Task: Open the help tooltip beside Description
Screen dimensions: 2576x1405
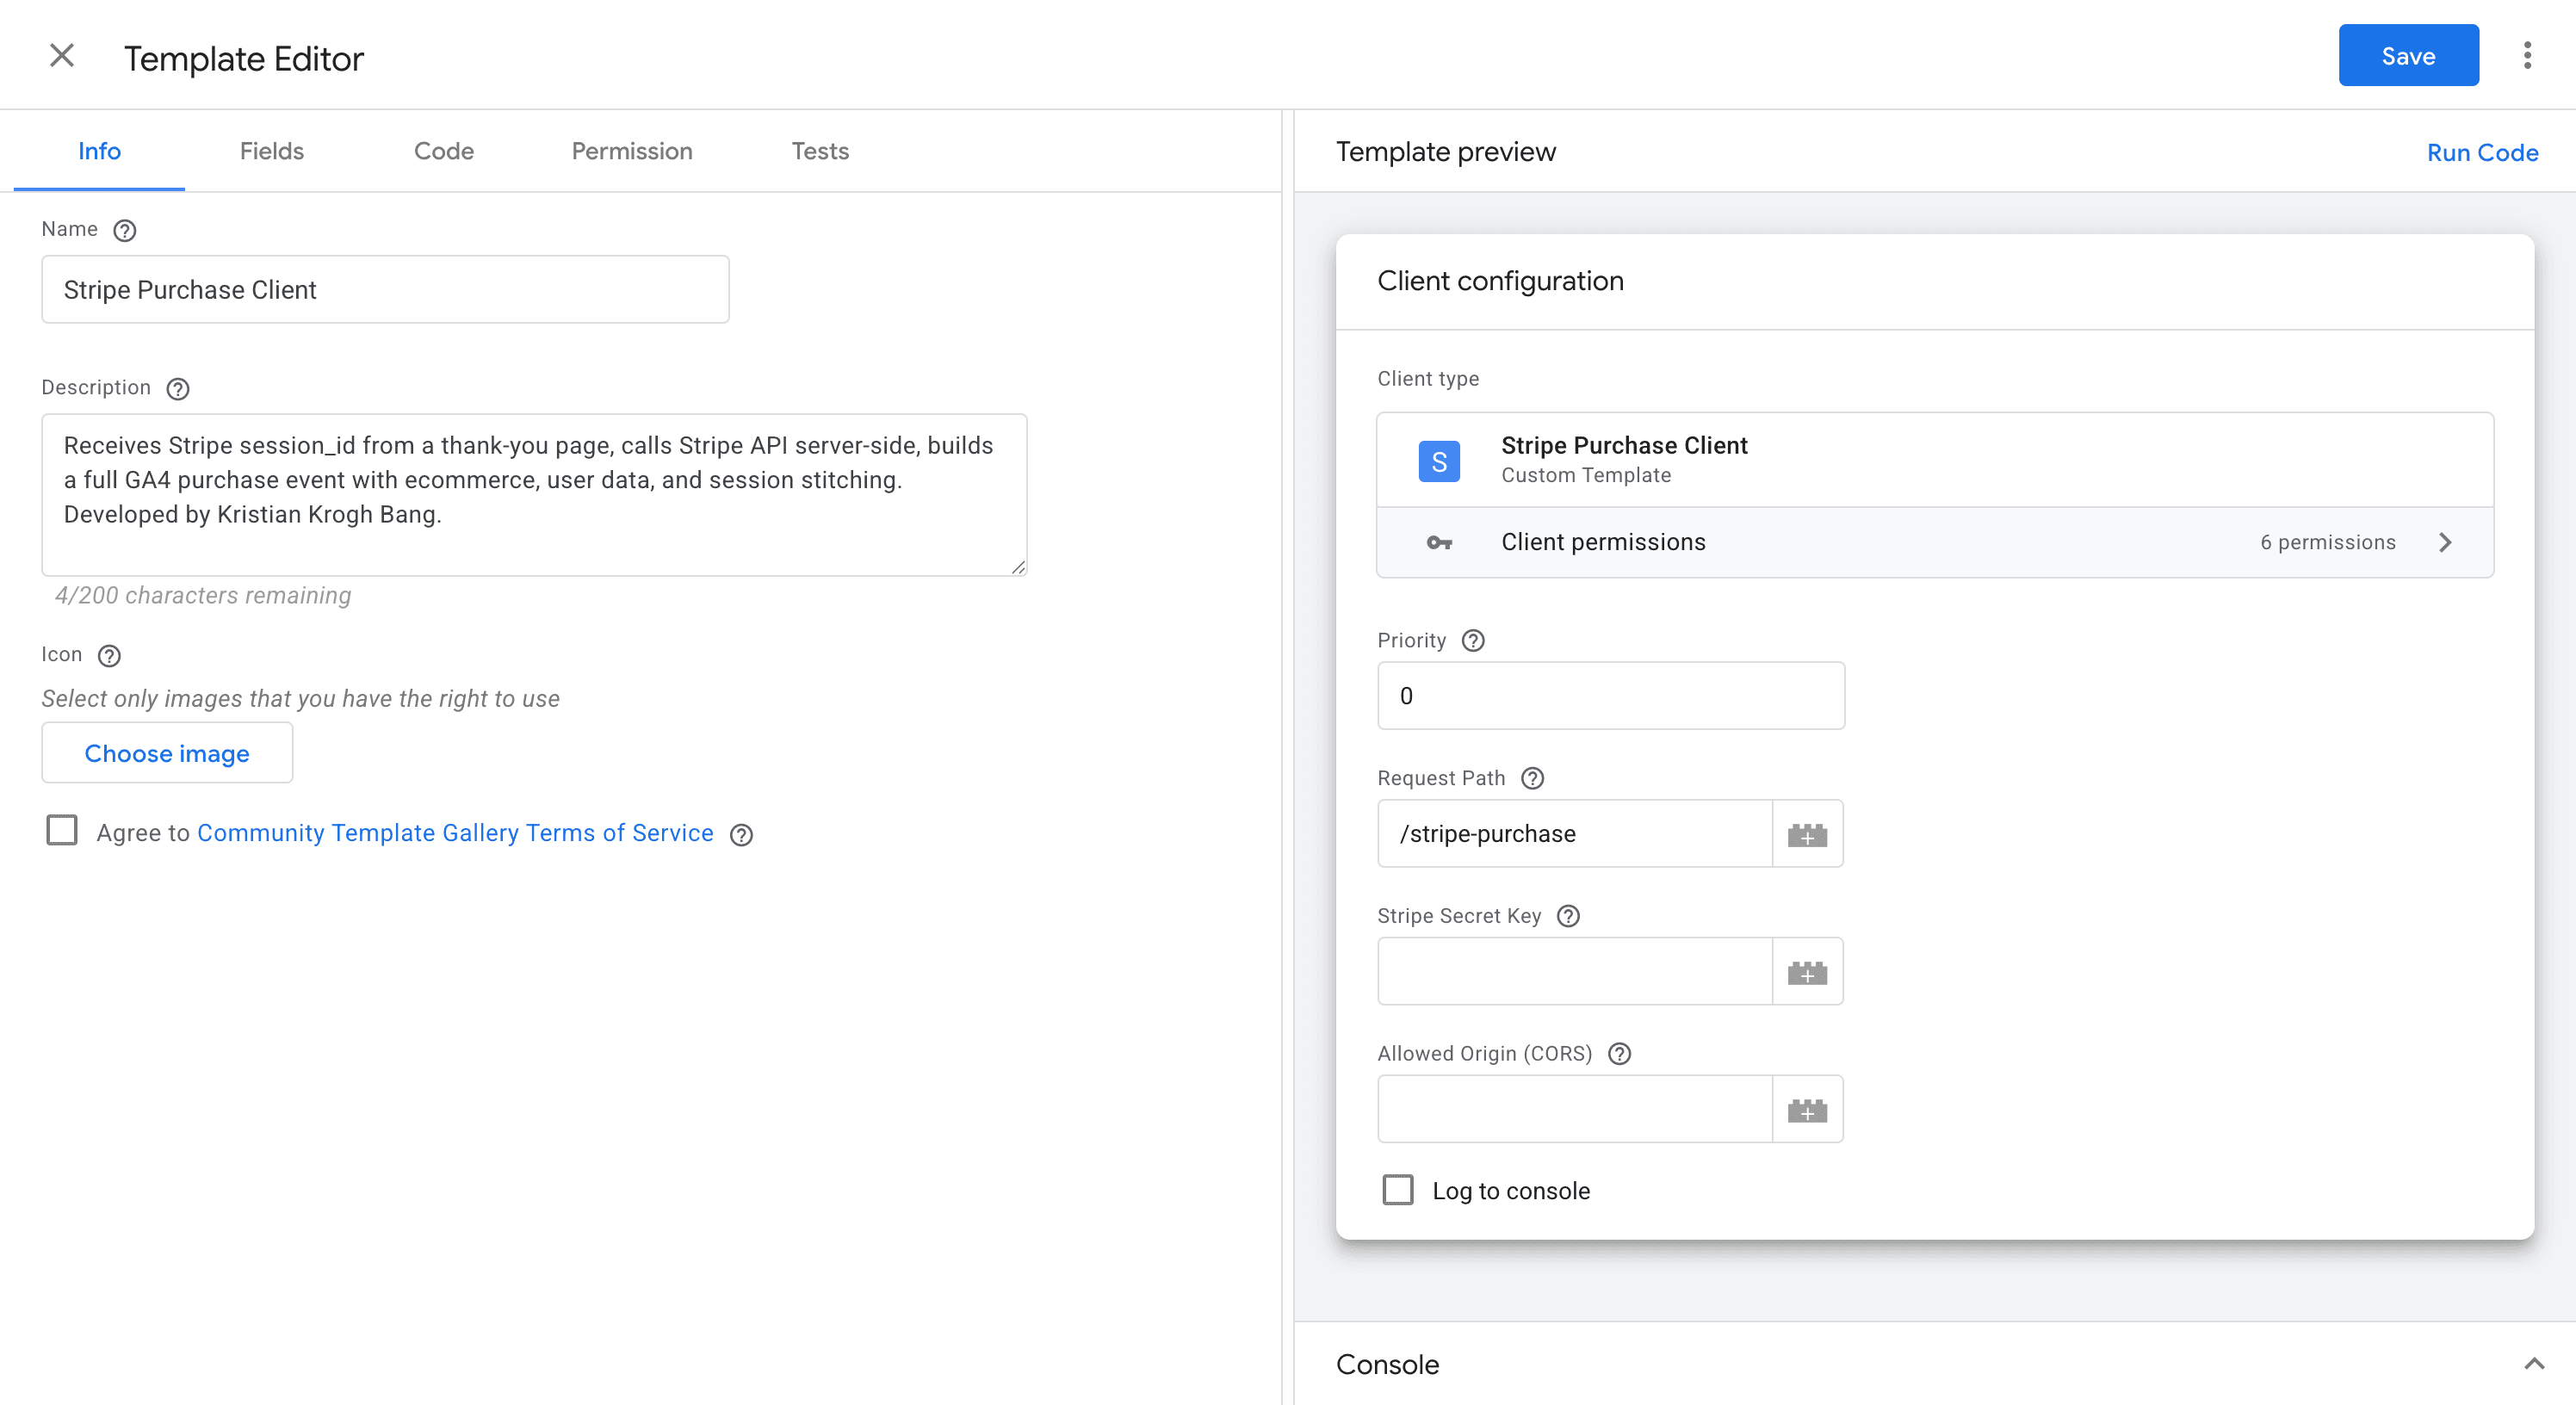Action: (x=178, y=389)
